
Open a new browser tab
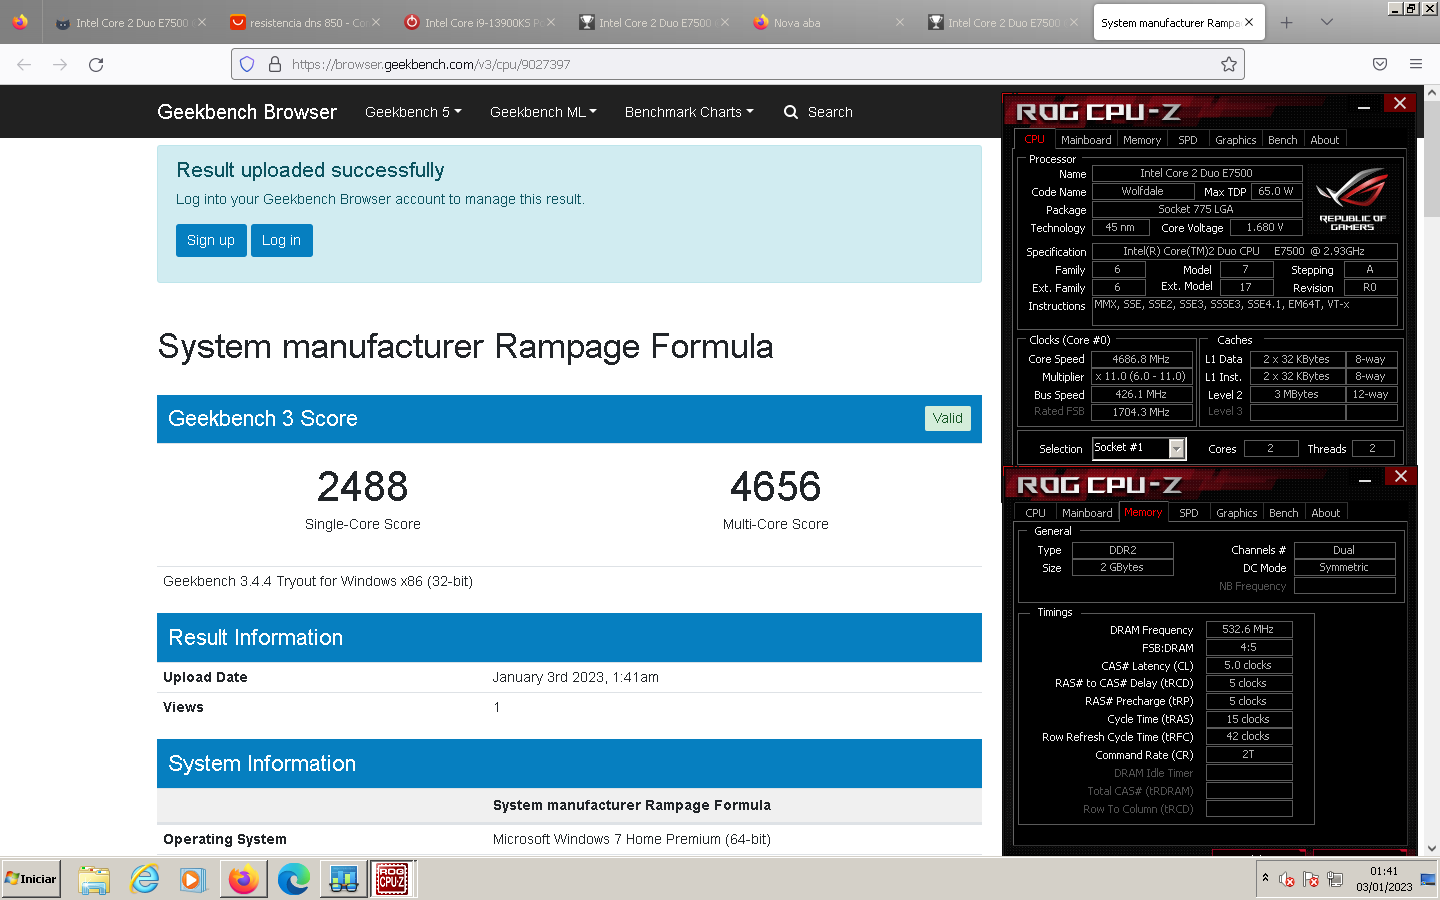click(x=1287, y=22)
